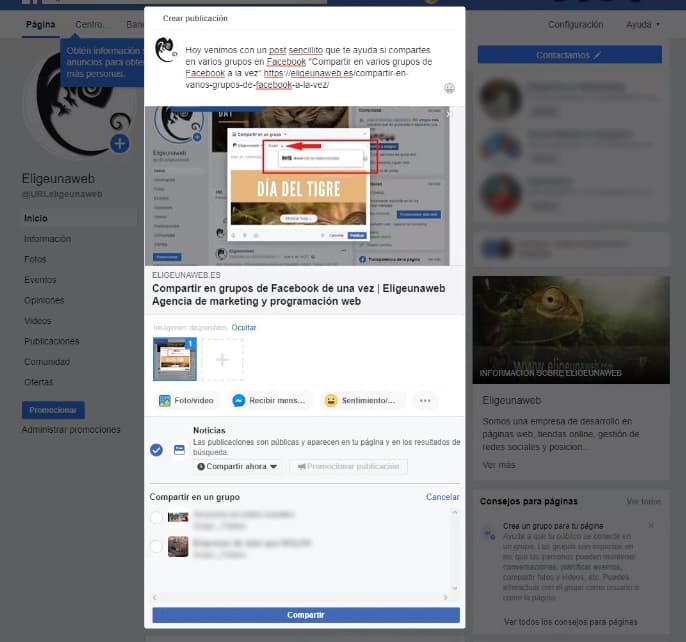This screenshot has height=642, width=686.
Task: Click the plus badge on profile picture
Action: point(120,144)
